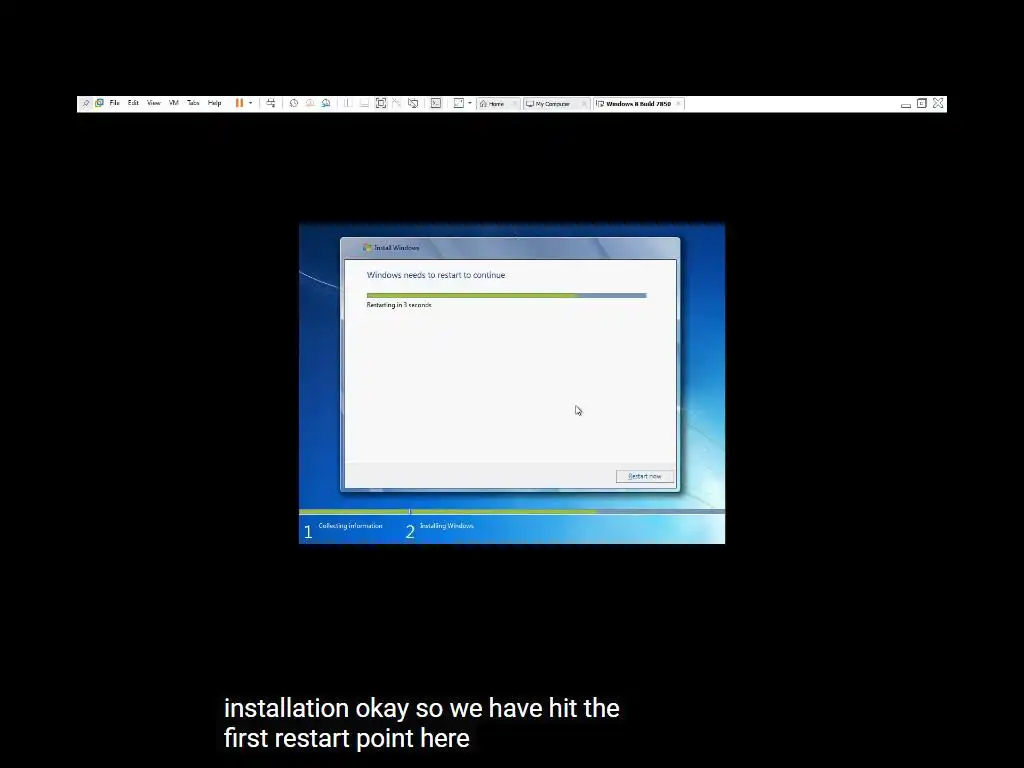Image resolution: width=1024 pixels, height=768 pixels.
Task: Open console view icon
Action: (x=436, y=103)
